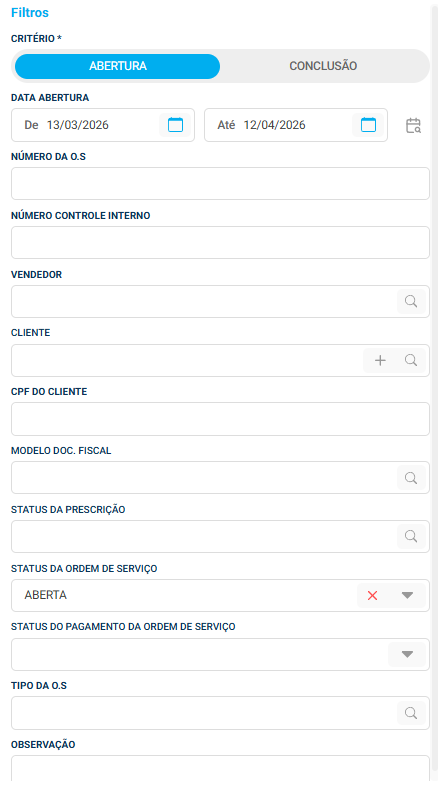Expand Status da Ordem de Serviço dropdown
The width and height of the screenshot is (438, 795).
pos(408,596)
